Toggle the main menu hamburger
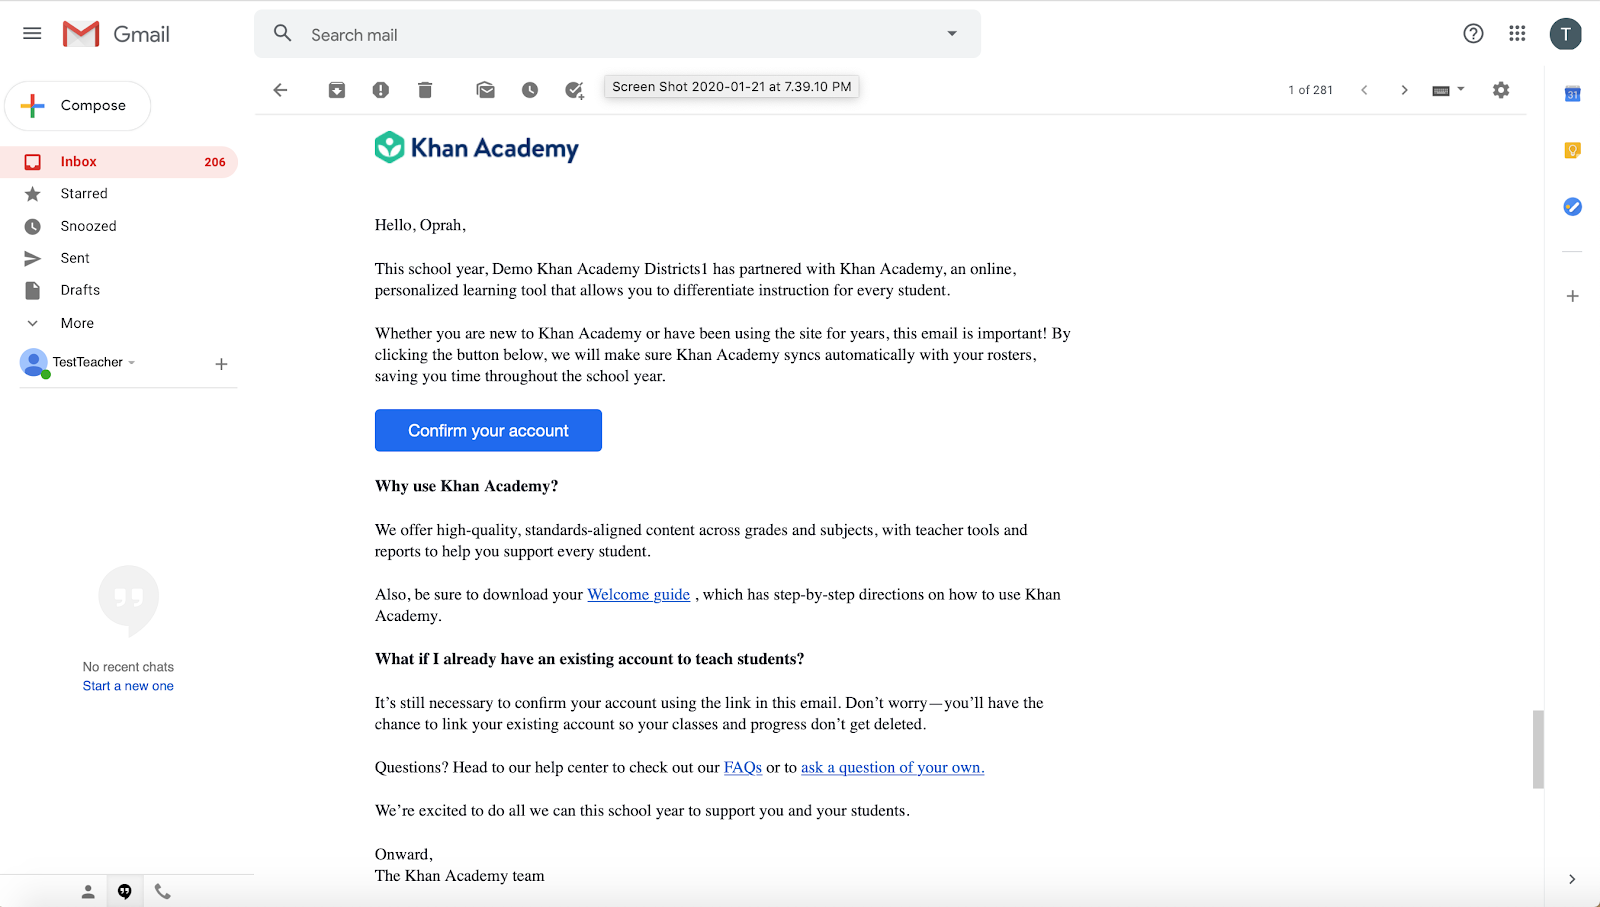The width and height of the screenshot is (1600, 907). click(x=32, y=34)
